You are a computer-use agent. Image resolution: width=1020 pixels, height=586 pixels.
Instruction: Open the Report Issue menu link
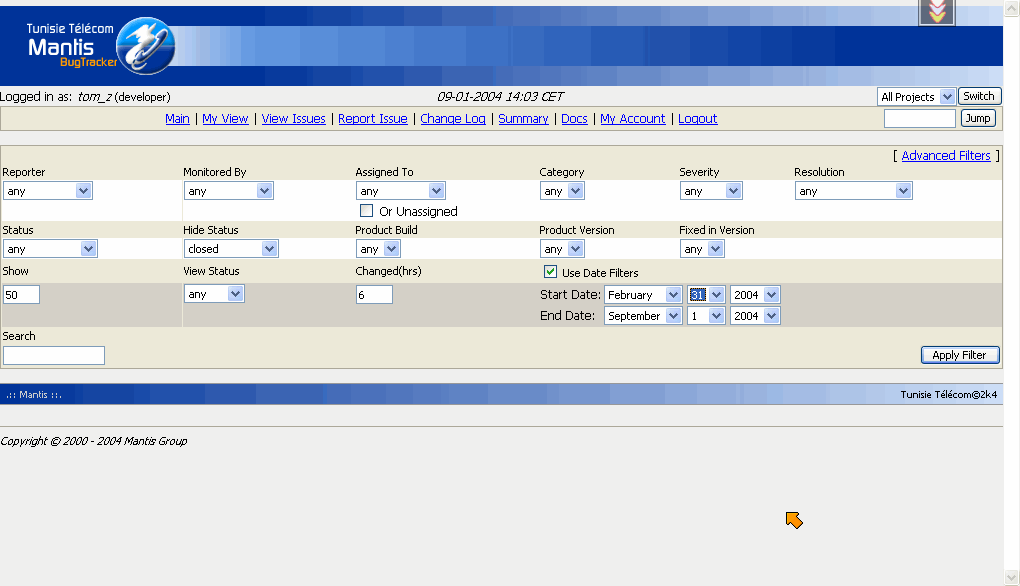coord(372,119)
